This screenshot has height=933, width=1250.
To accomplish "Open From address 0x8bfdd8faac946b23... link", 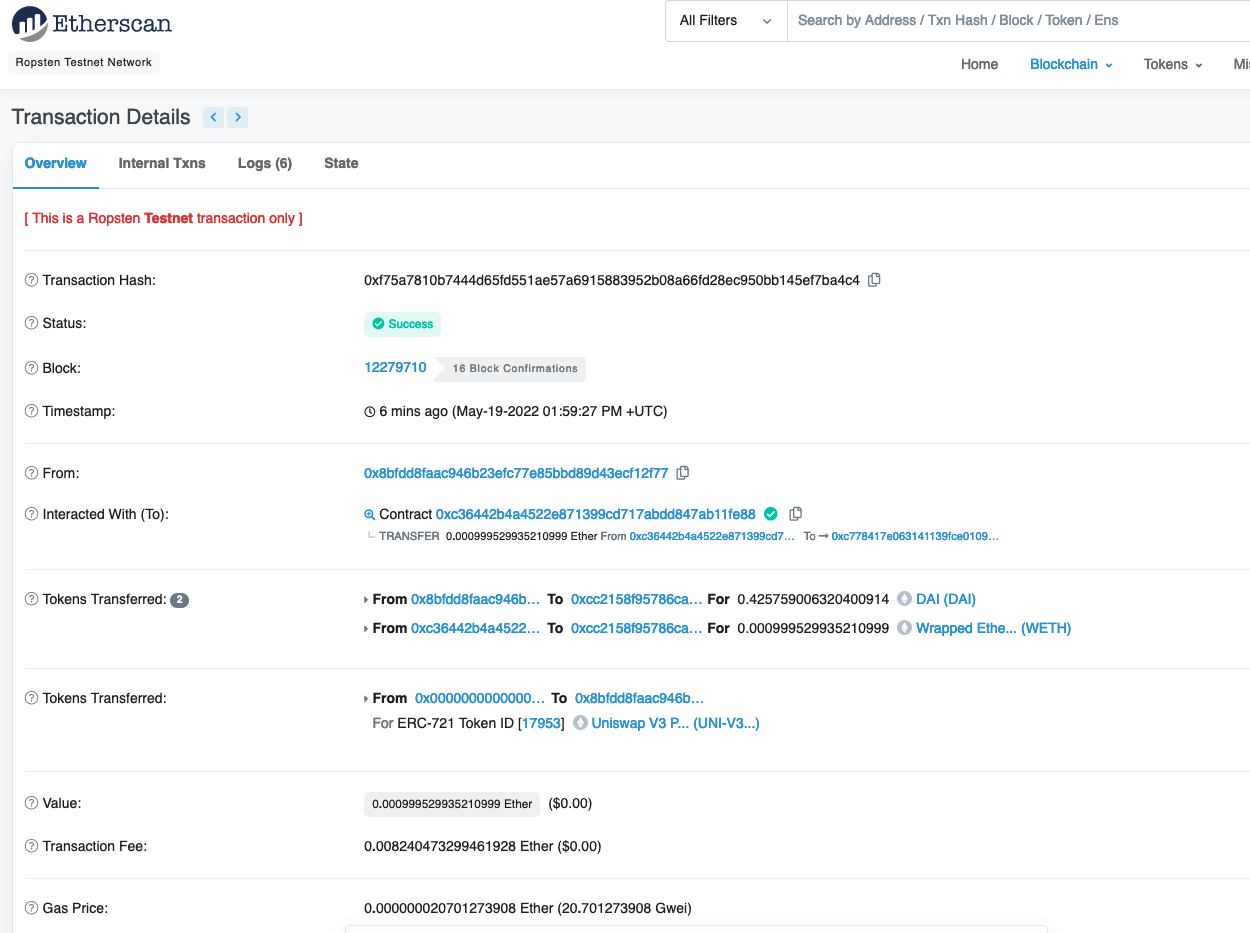I will pos(516,473).
